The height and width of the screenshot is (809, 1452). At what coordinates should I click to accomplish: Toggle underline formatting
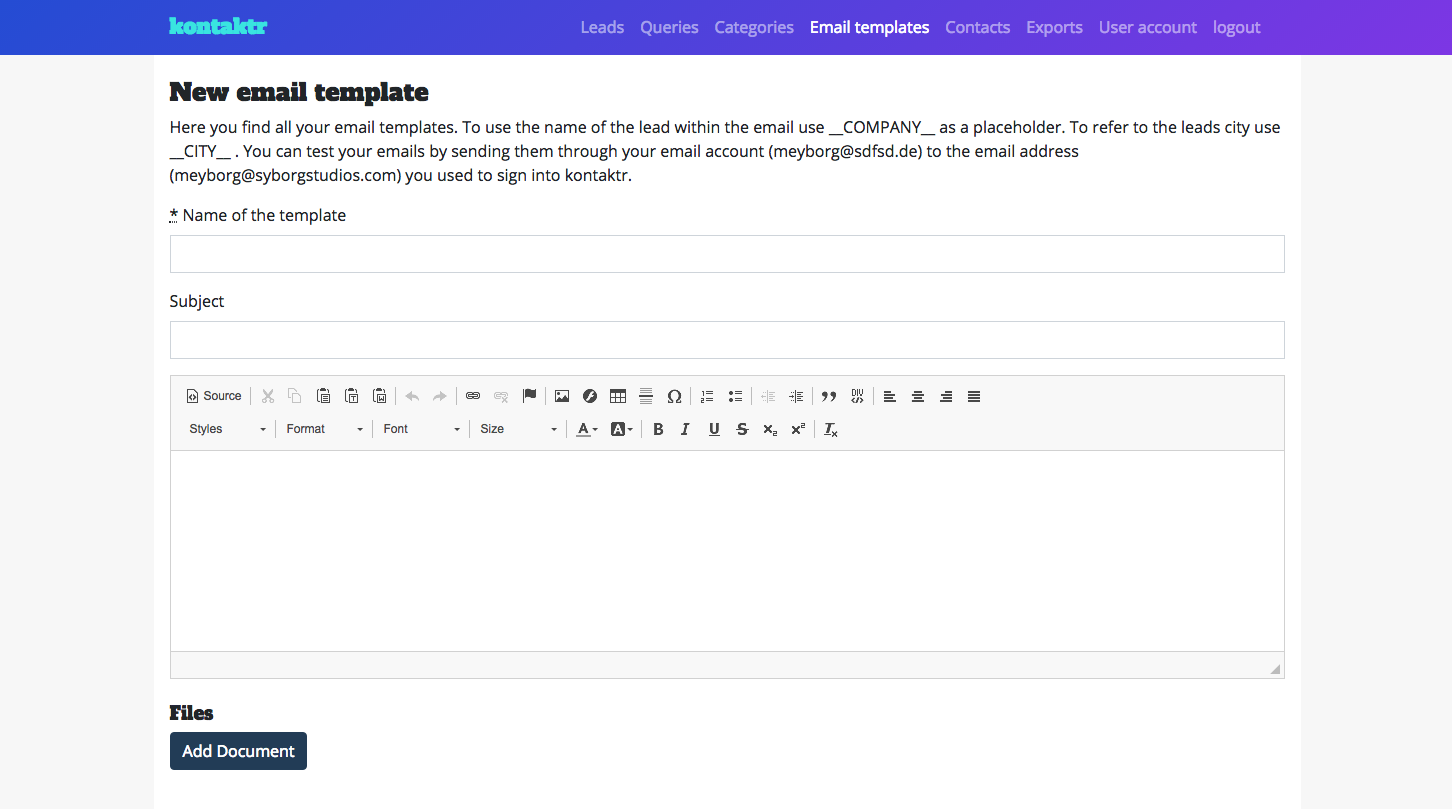[x=714, y=429]
